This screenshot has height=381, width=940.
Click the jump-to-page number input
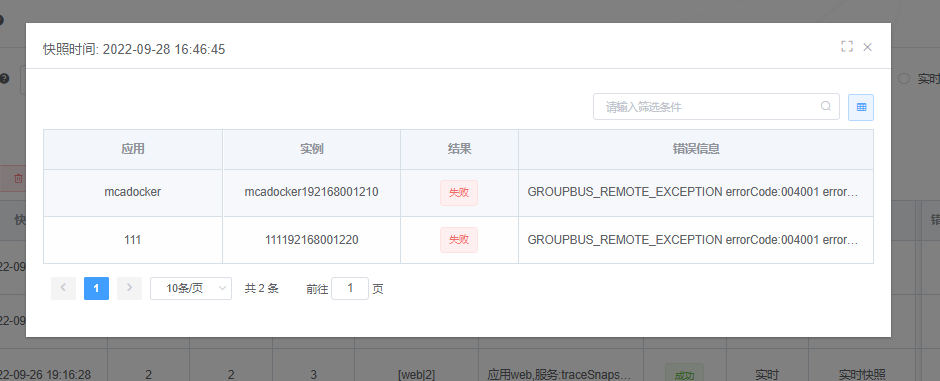pyautogui.click(x=350, y=288)
